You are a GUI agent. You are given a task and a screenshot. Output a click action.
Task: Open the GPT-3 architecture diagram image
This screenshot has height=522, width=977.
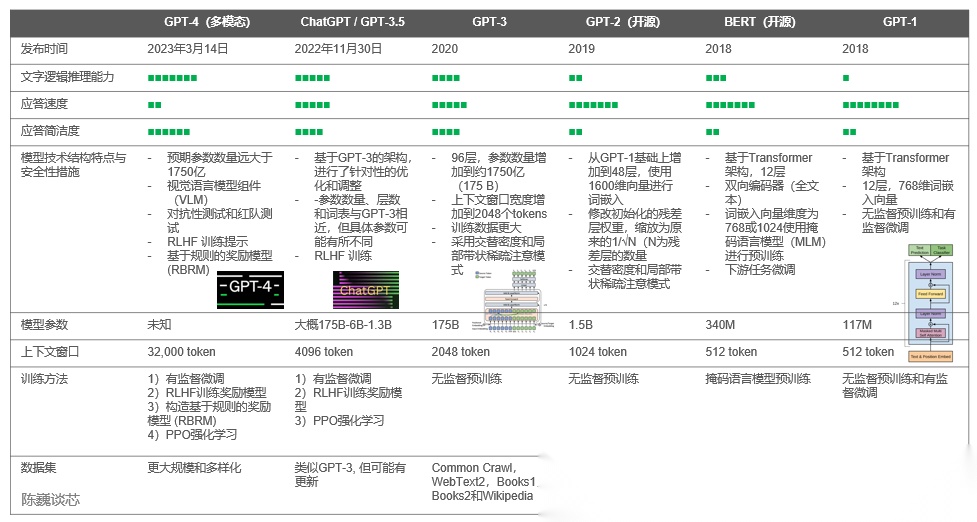click(x=513, y=301)
